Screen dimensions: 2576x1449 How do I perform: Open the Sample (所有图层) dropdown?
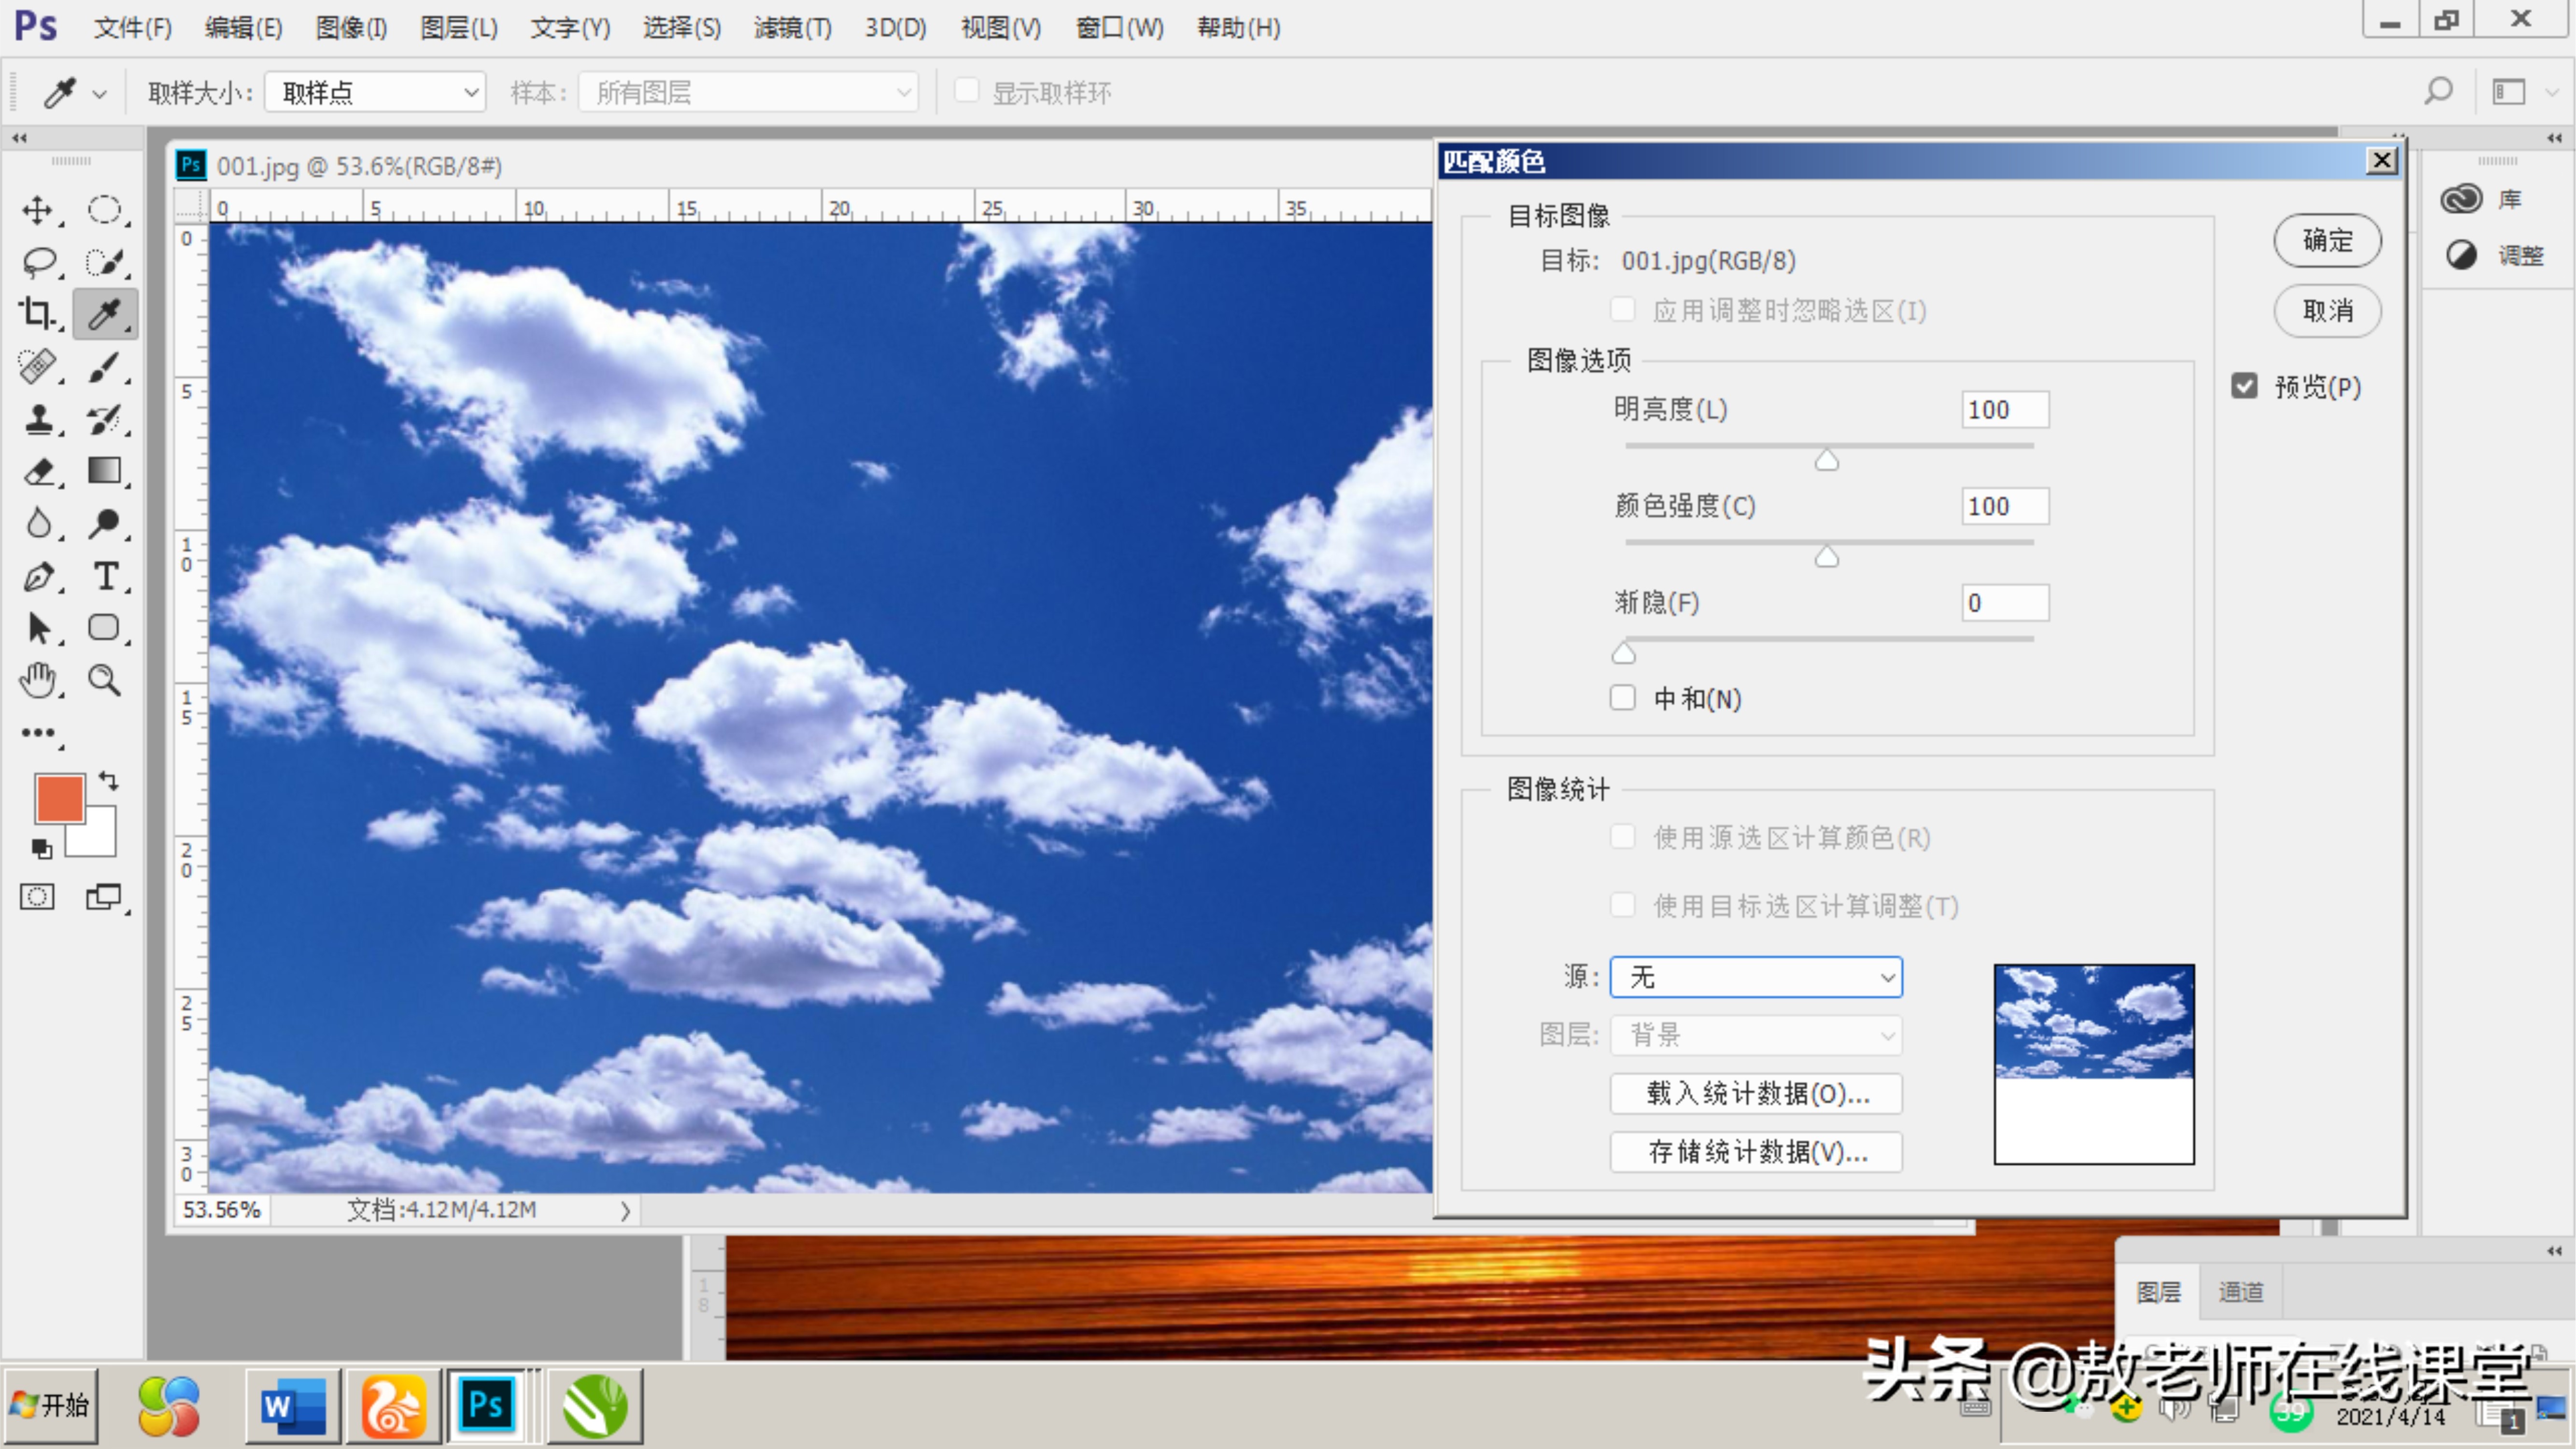tap(748, 92)
